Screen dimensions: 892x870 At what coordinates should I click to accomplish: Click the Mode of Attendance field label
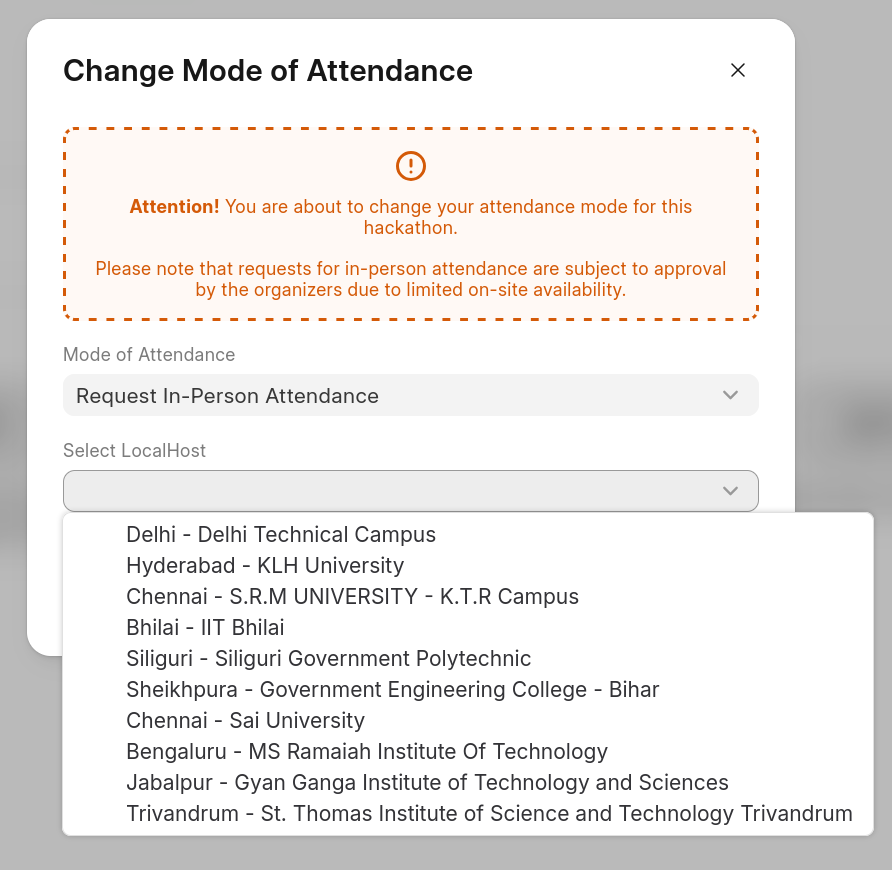pyautogui.click(x=149, y=355)
